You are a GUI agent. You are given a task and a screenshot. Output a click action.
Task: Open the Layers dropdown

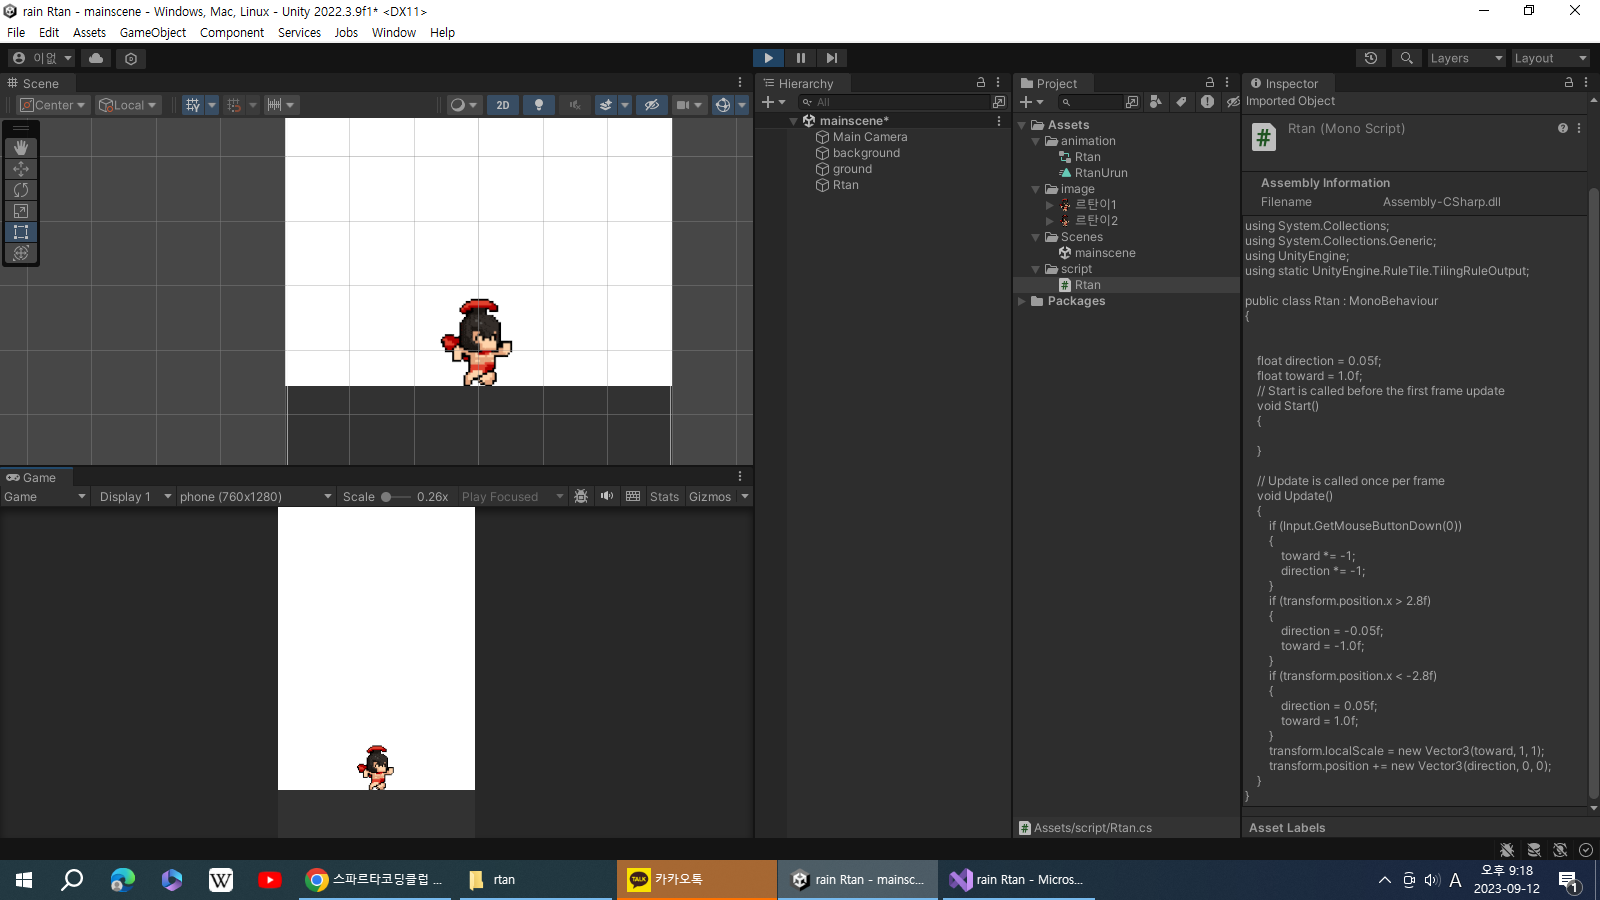coord(1466,58)
